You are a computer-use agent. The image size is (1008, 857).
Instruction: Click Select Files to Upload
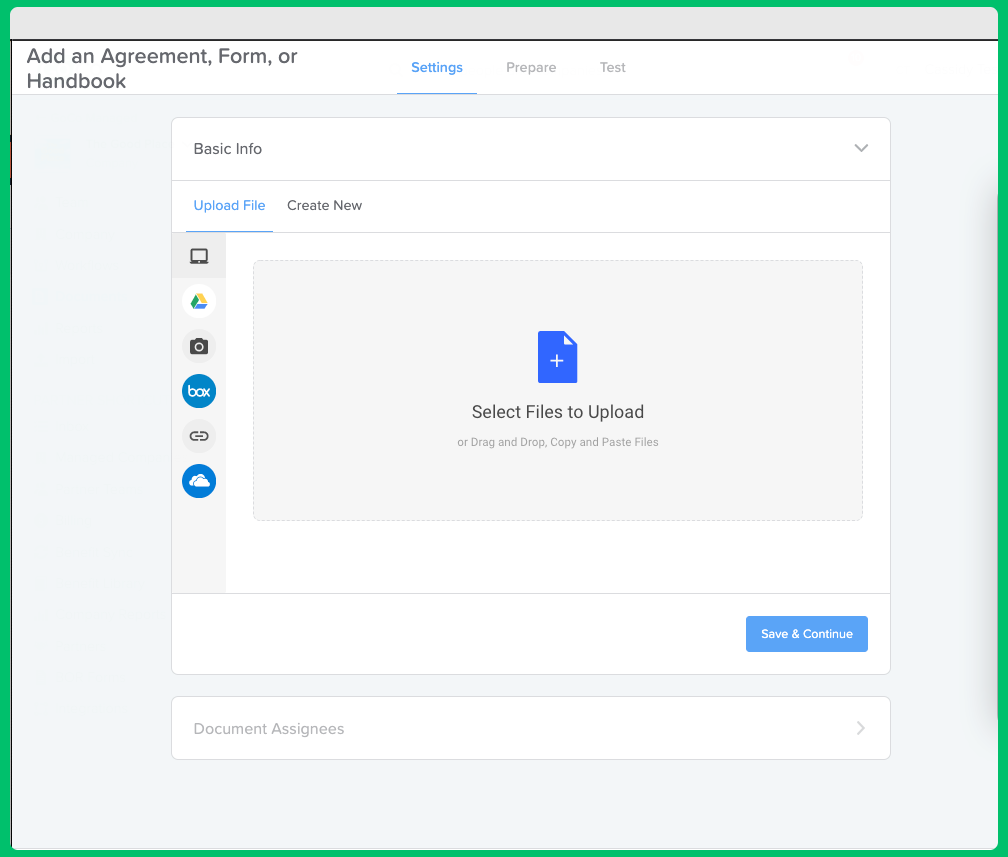557,411
